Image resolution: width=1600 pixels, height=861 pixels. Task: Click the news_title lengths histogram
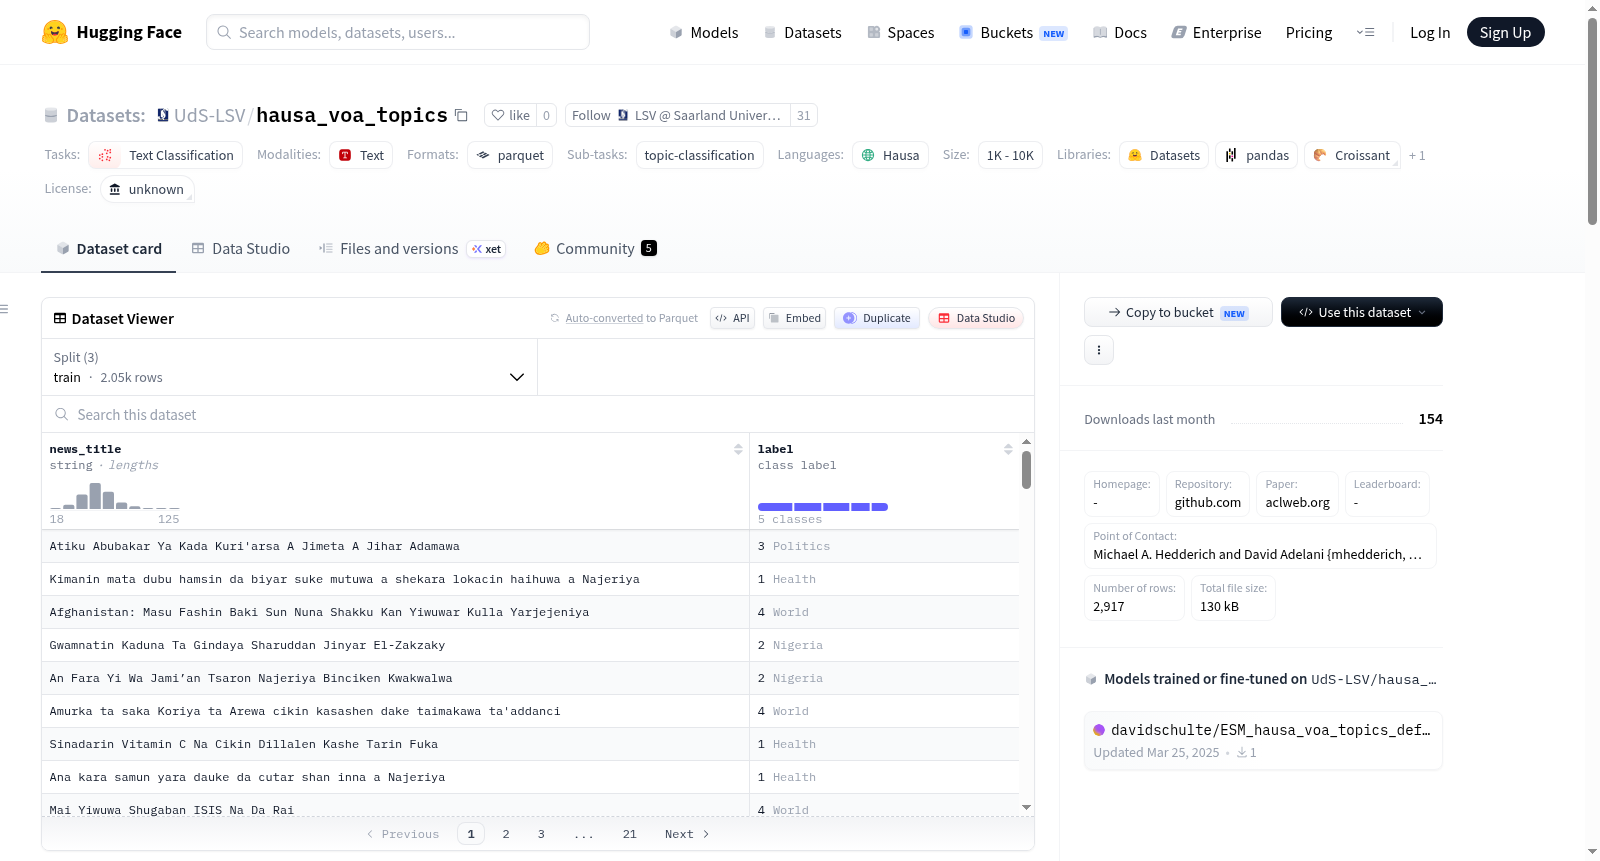click(x=115, y=496)
